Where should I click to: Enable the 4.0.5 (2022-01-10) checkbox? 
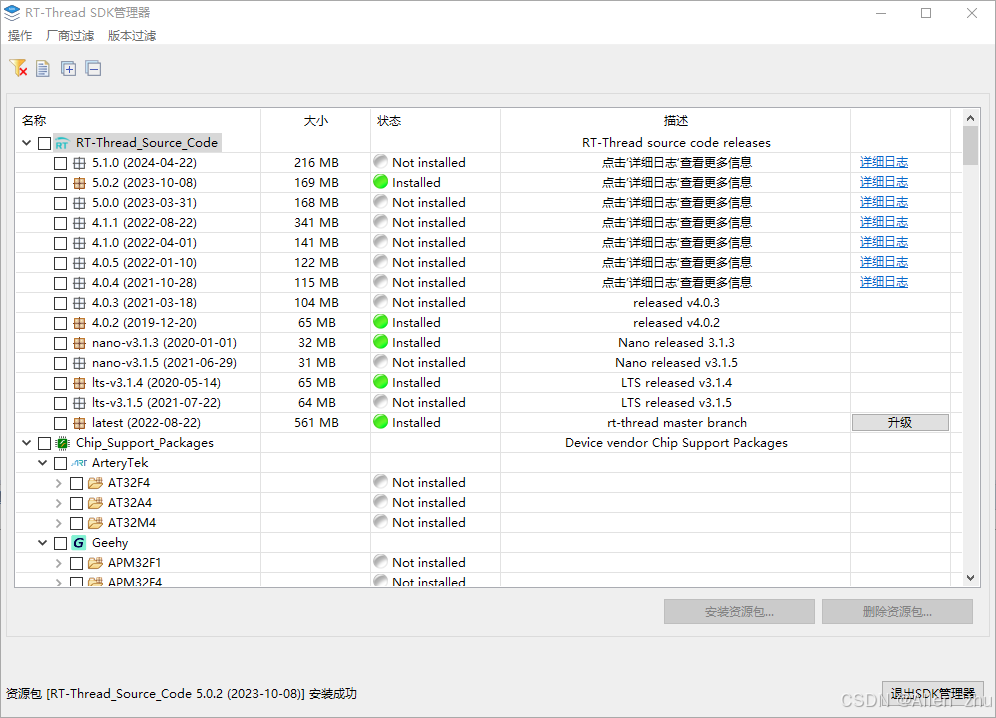click(x=60, y=263)
